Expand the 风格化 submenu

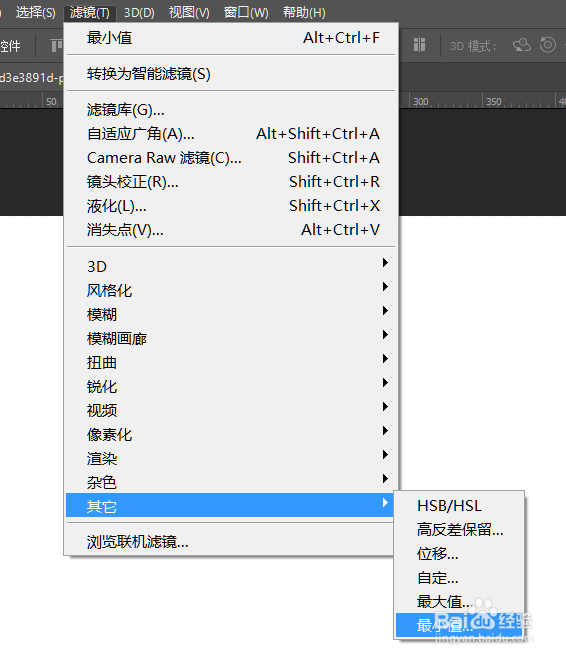[231, 290]
